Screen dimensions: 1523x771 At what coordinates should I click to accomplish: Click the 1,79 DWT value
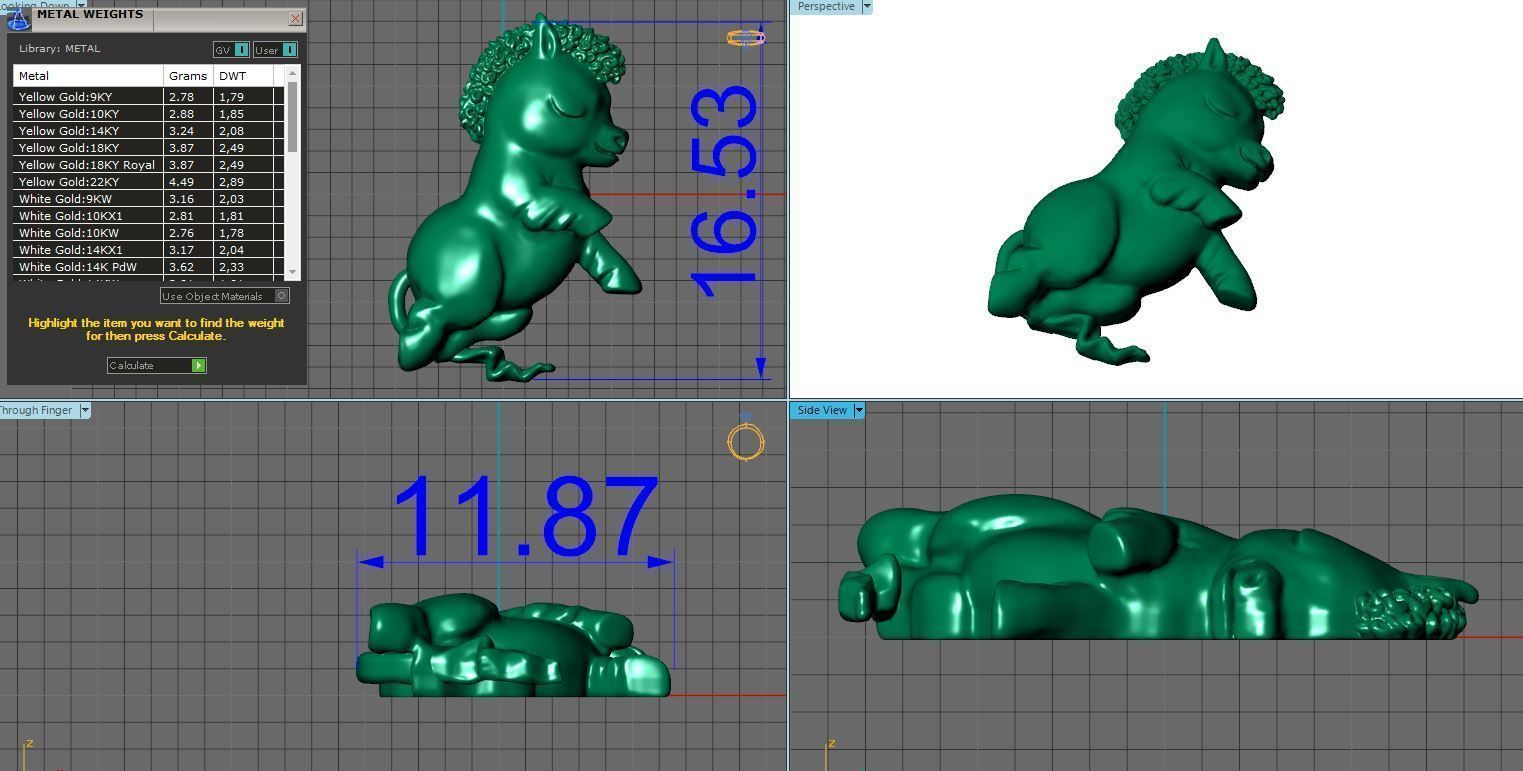pos(231,97)
